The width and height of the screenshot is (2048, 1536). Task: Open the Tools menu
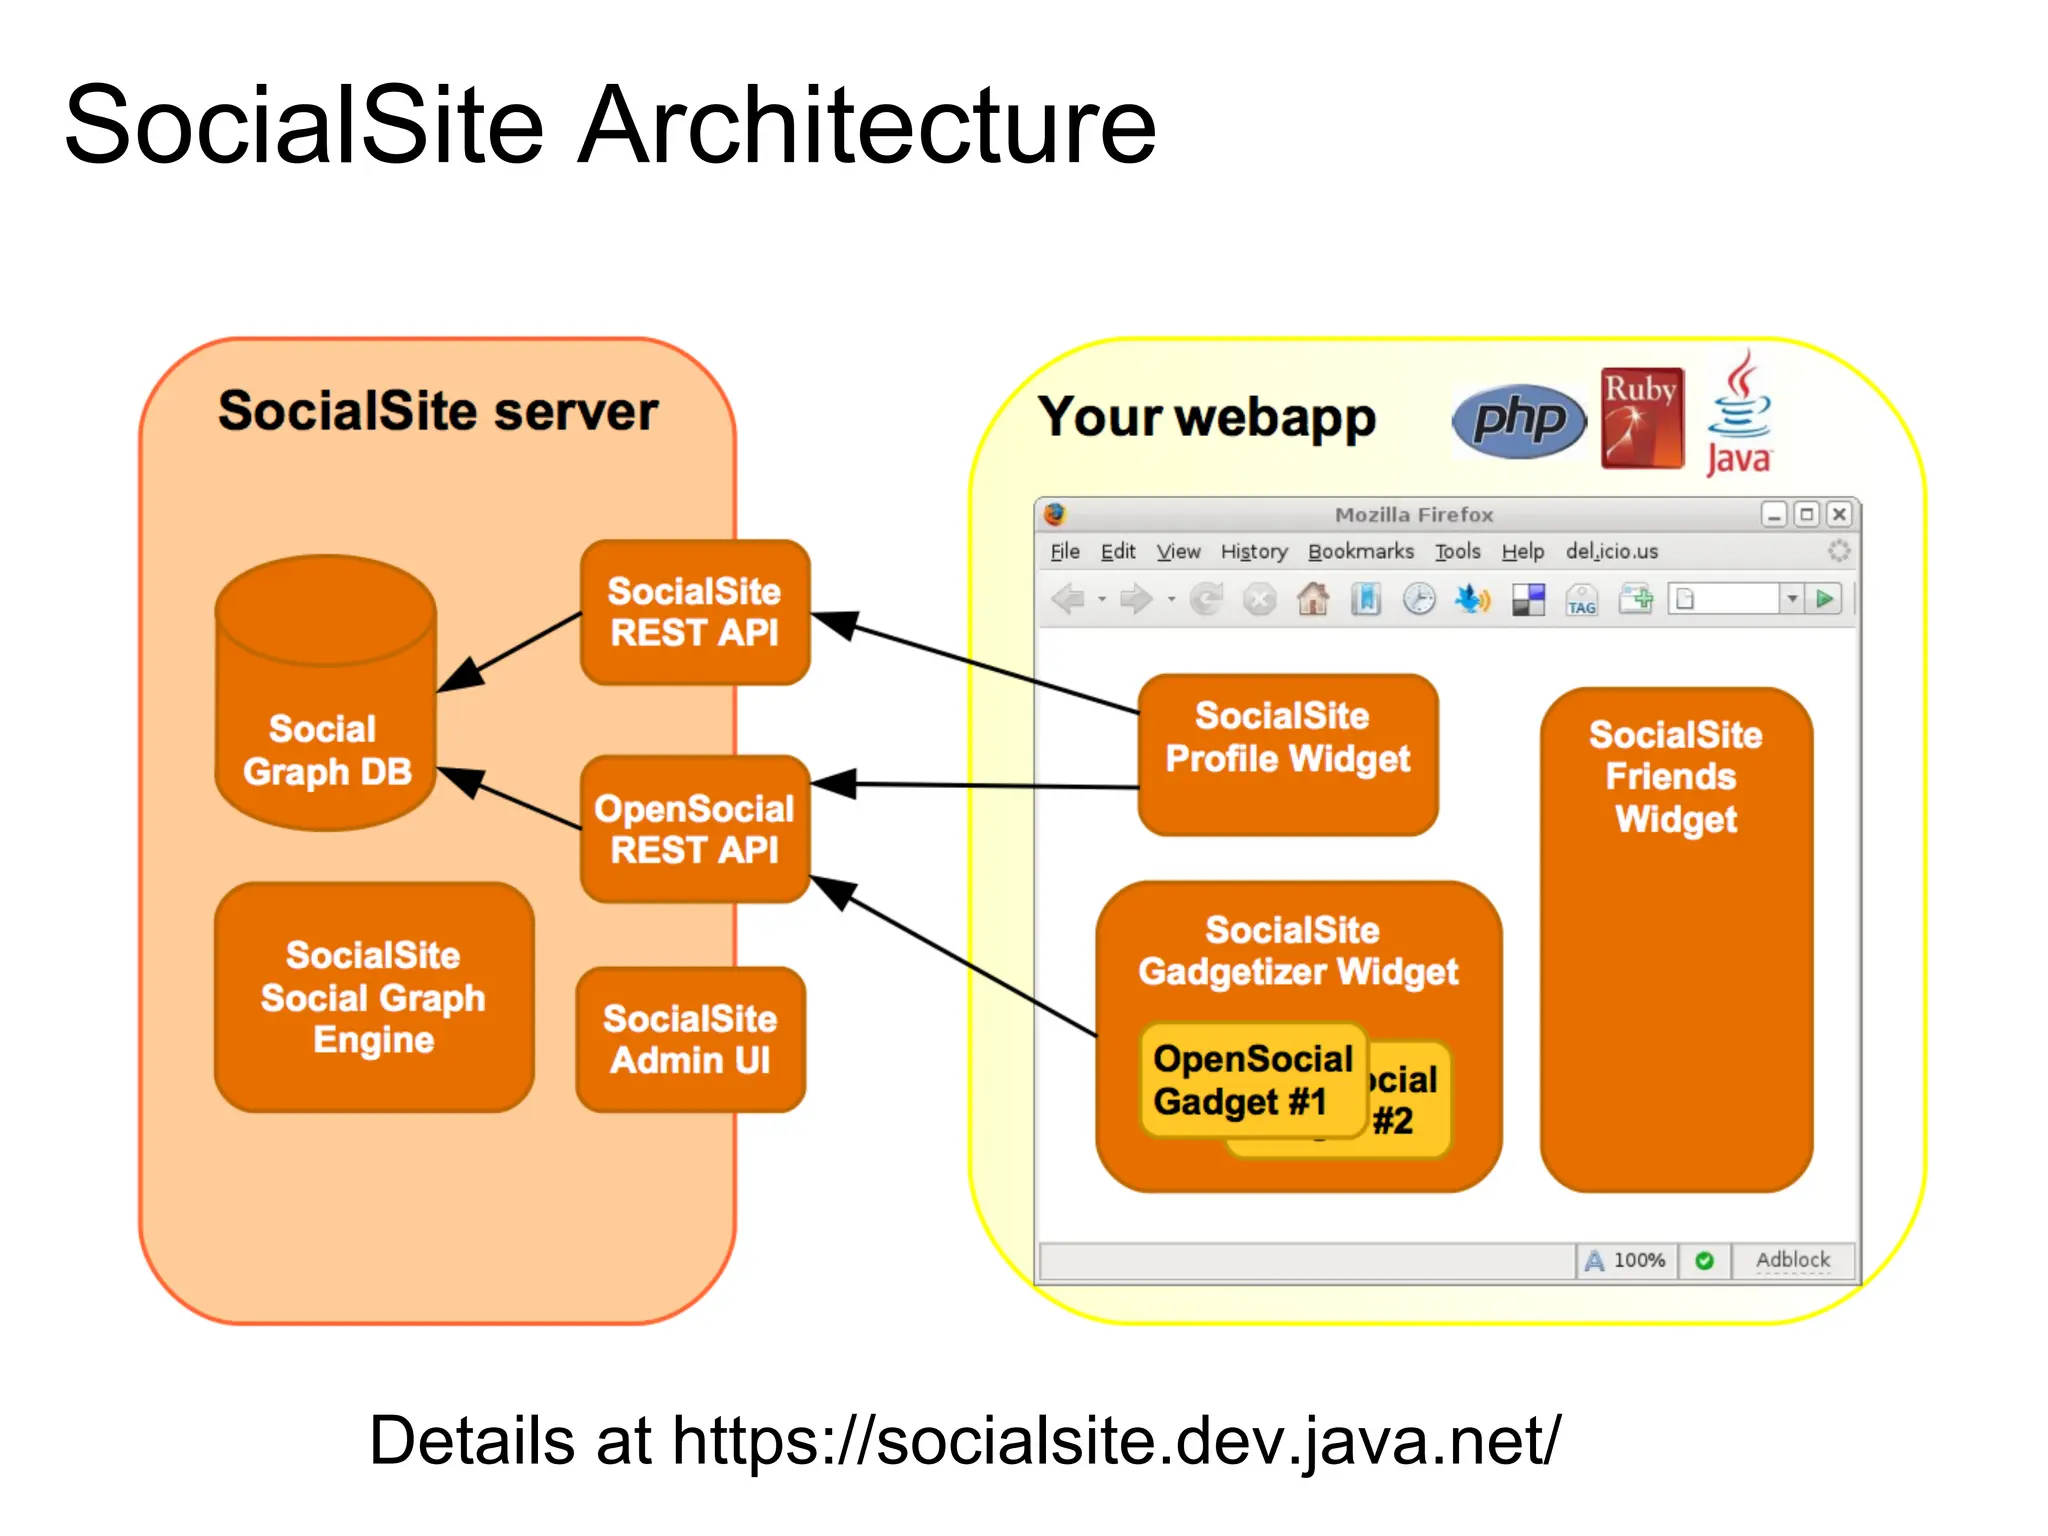[1457, 551]
